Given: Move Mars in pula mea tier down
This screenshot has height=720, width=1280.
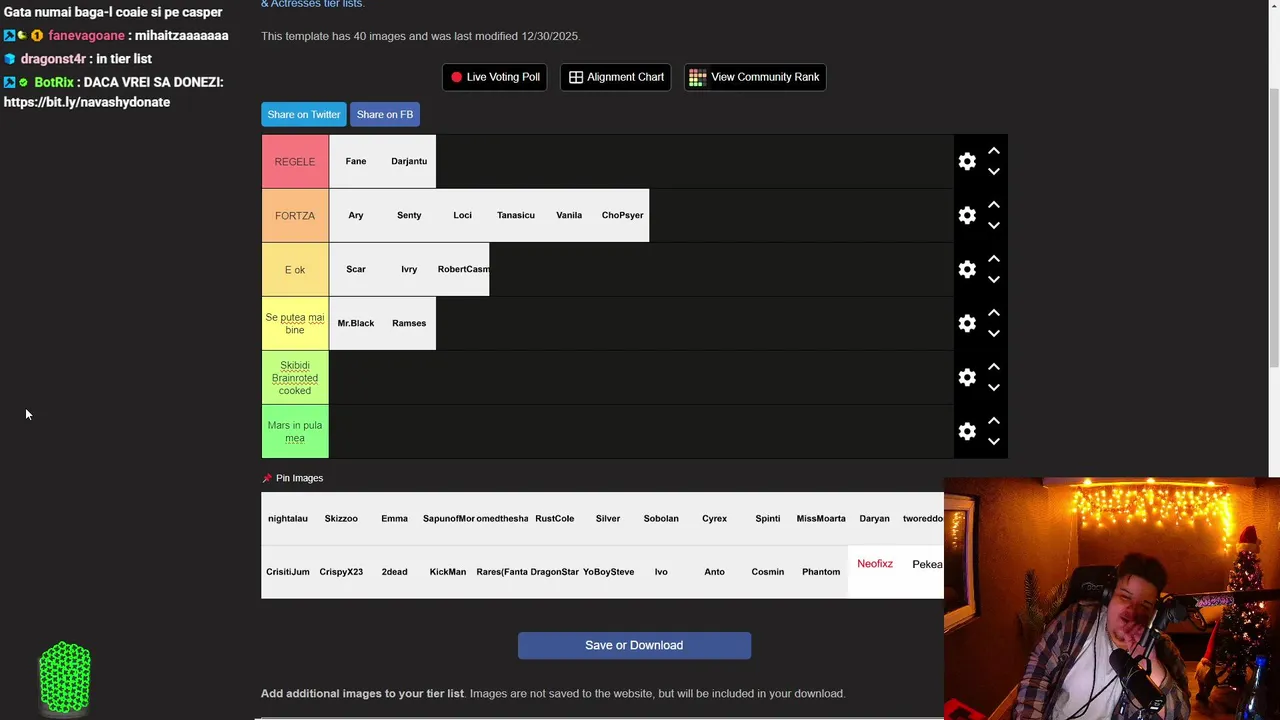Looking at the screenshot, I should [994, 441].
